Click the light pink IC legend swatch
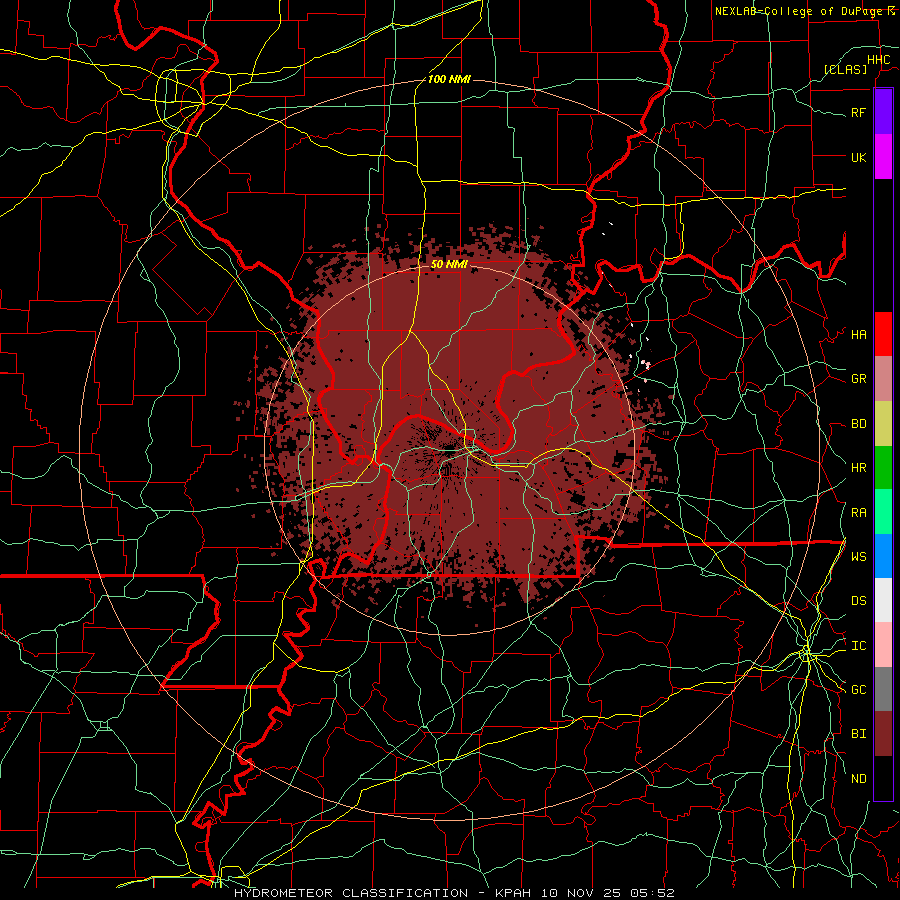The image size is (900, 900). pyautogui.click(x=883, y=645)
